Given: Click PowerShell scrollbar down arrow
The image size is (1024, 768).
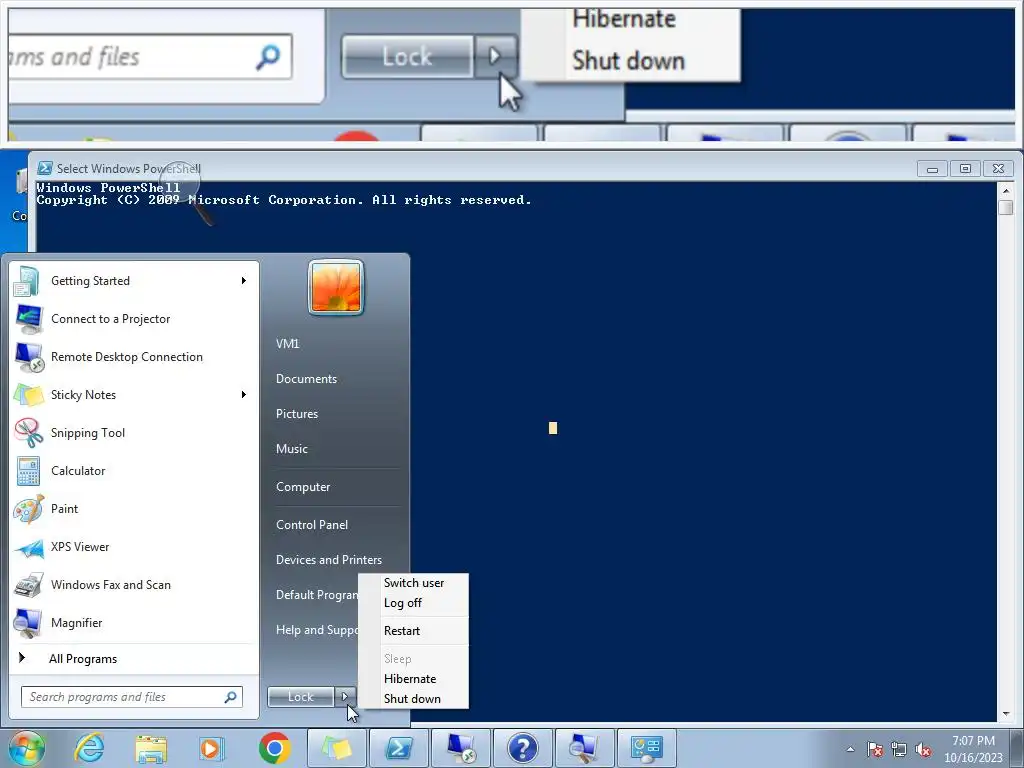Looking at the screenshot, I should (1006, 714).
